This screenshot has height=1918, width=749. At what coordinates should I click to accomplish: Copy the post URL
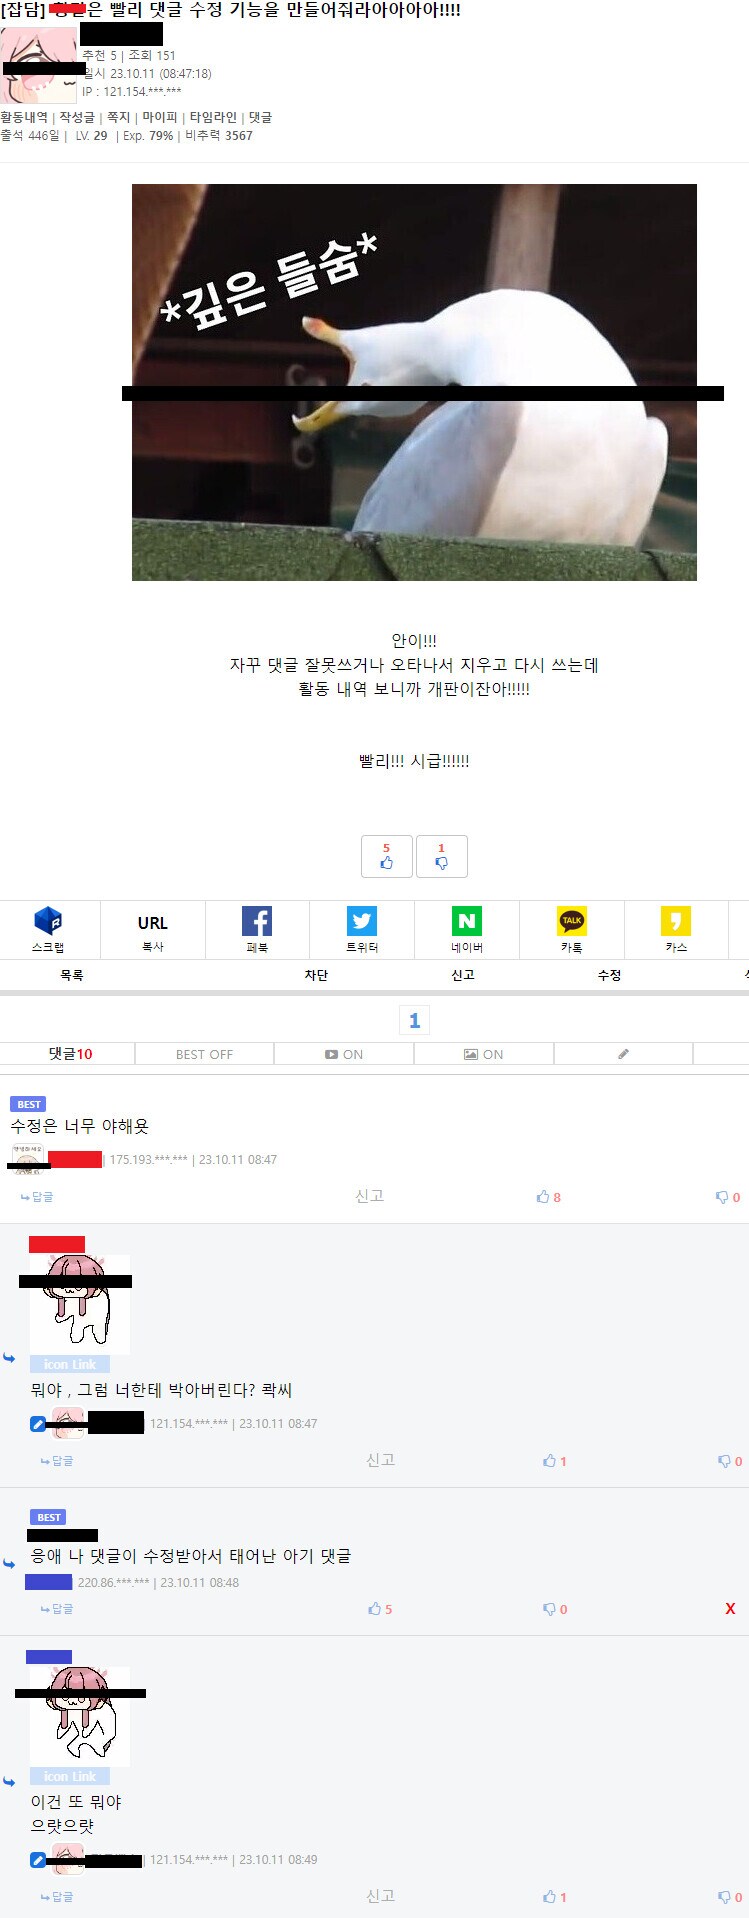pyautogui.click(x=152, y=929)
